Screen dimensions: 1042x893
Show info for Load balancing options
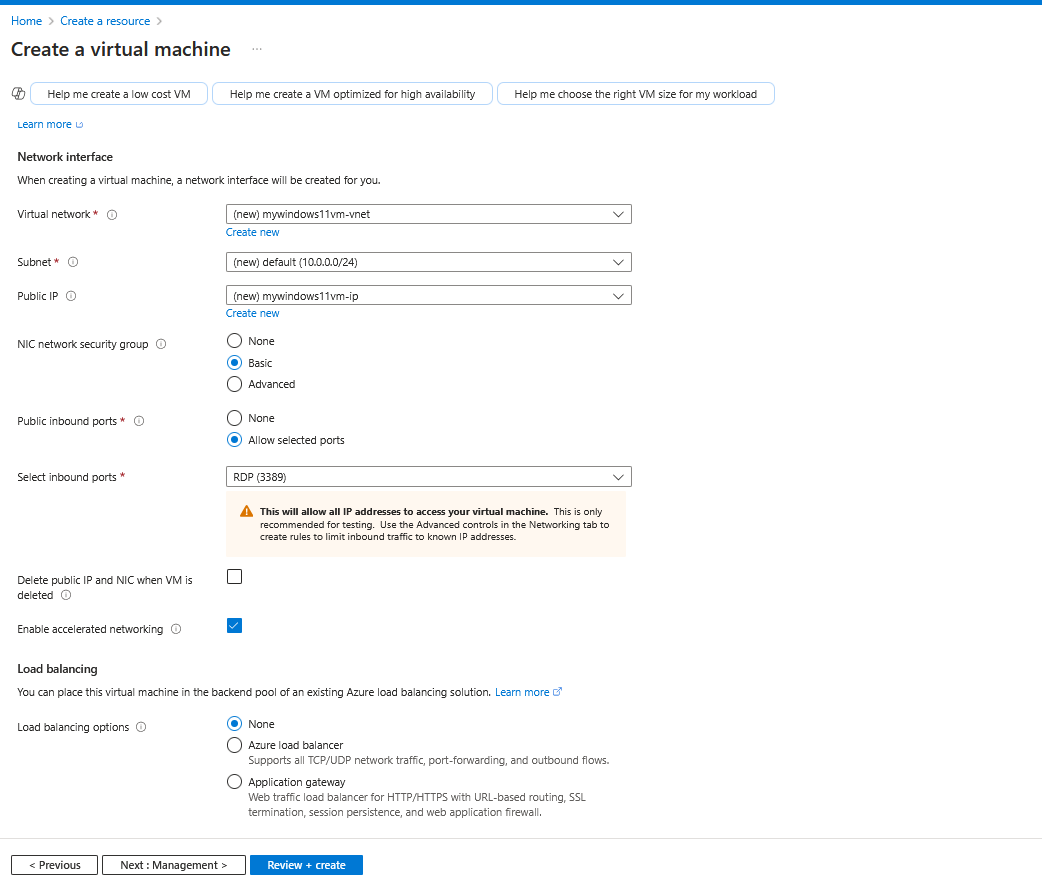coord(141,727)
